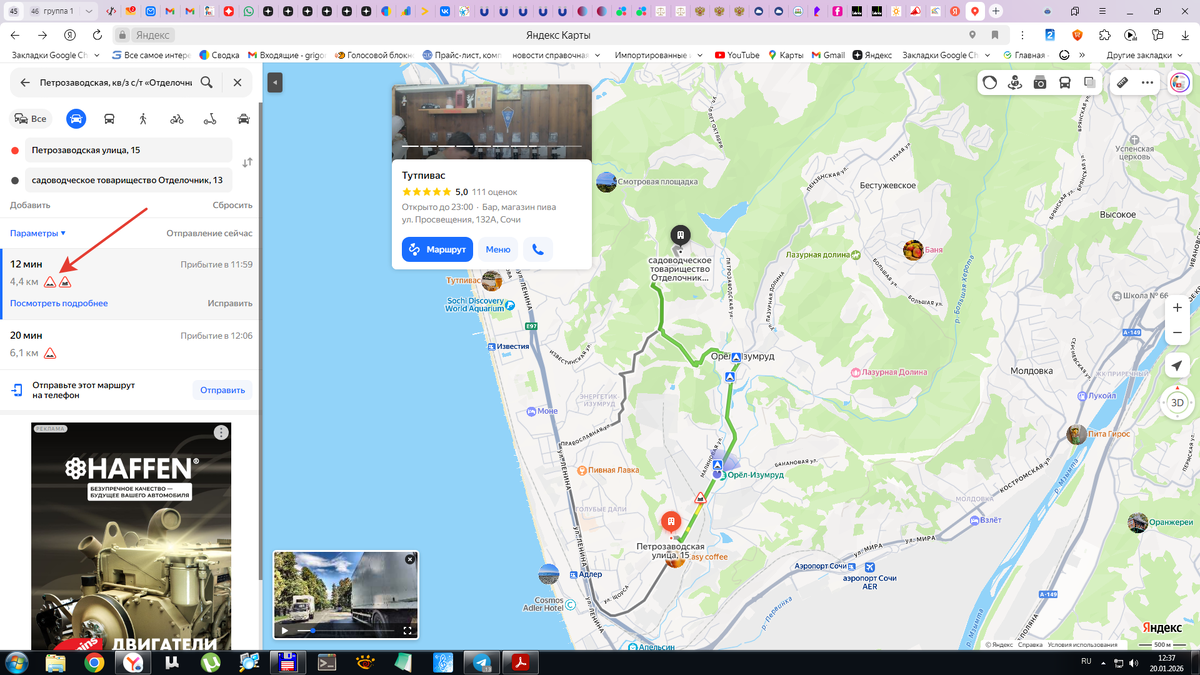Click the search magnifier in the sidebar
This screenshot has height=675, width=1200.
206,82
